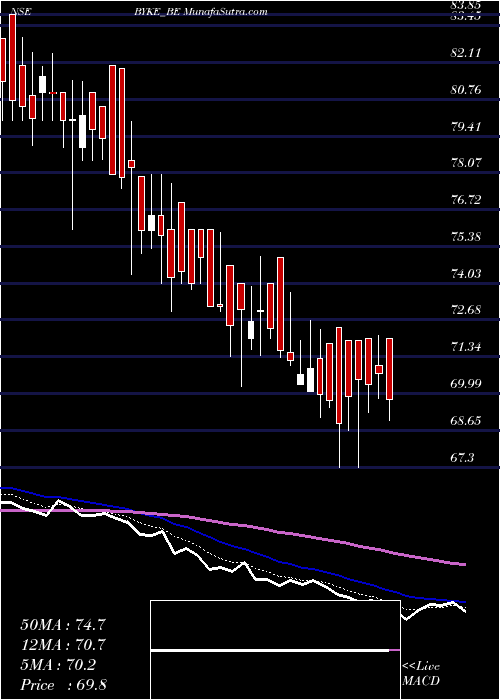Click the pink 50MA line end
Screen dimensions: 500x700
coord(463,565)
